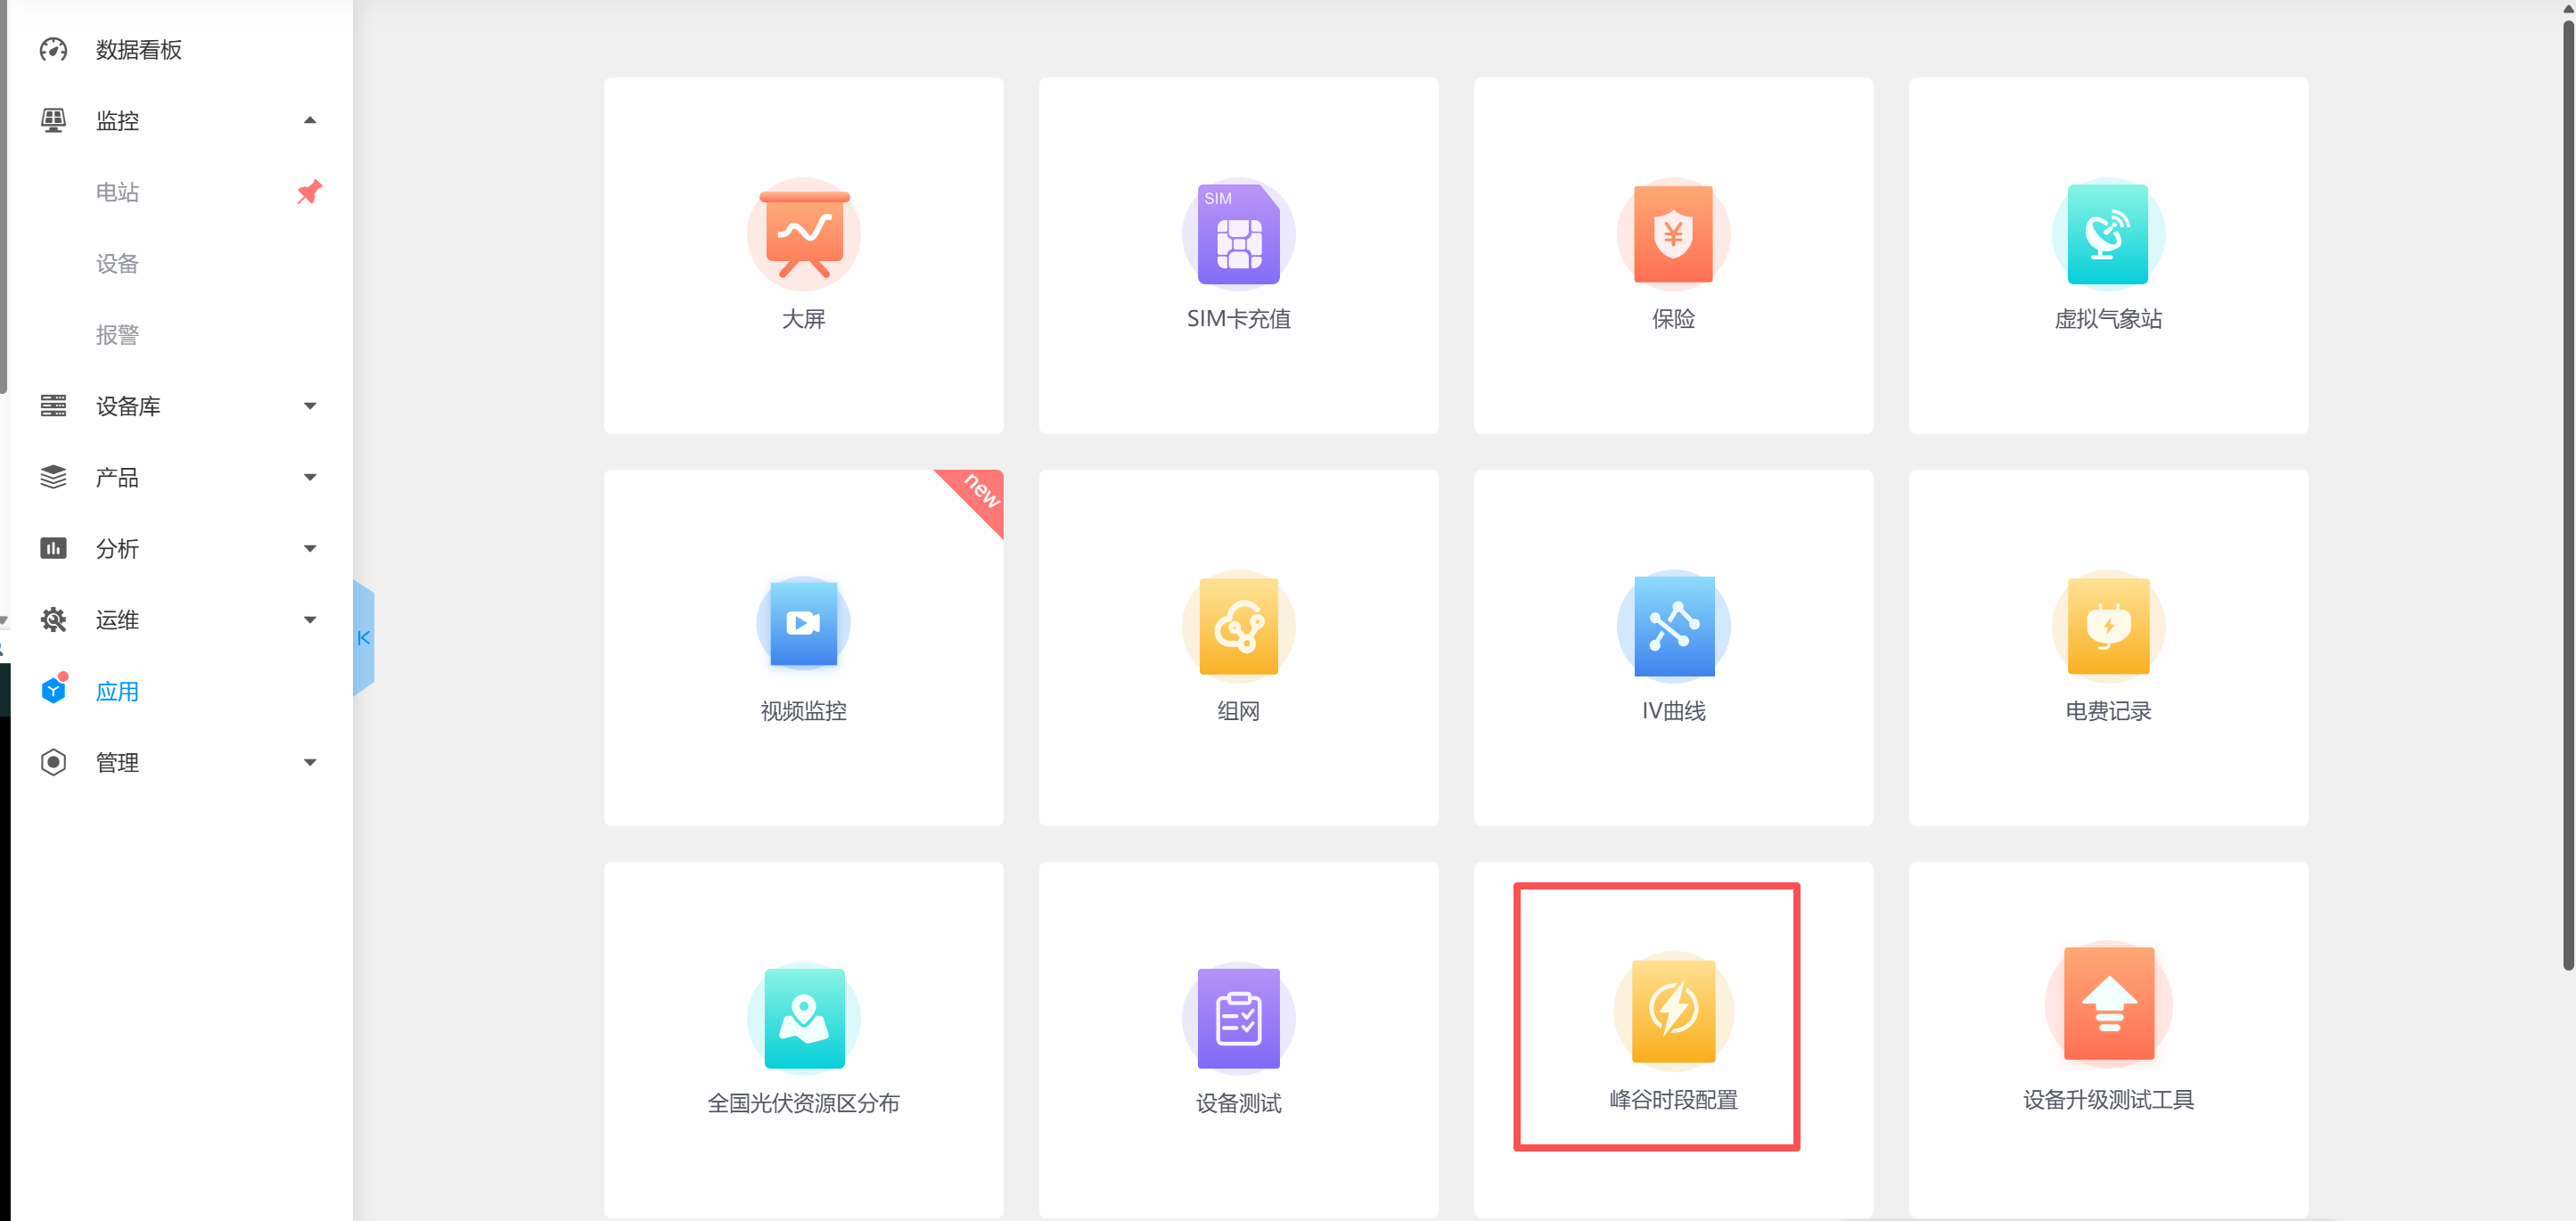Go to 数据看板 dashboard menu item
The width and height of the screenshot is (2576, 1221).
tap(138, 49)
